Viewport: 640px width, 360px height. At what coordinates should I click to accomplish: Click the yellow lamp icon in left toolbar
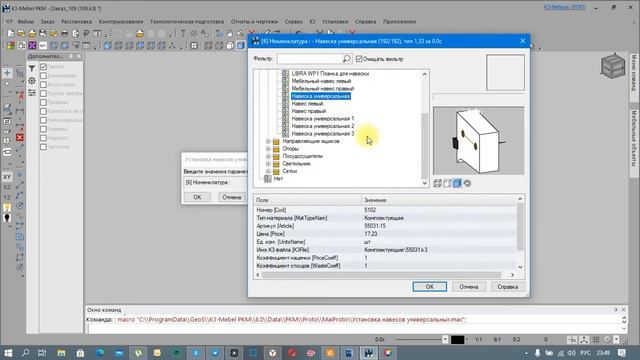(x=7, y=208)
